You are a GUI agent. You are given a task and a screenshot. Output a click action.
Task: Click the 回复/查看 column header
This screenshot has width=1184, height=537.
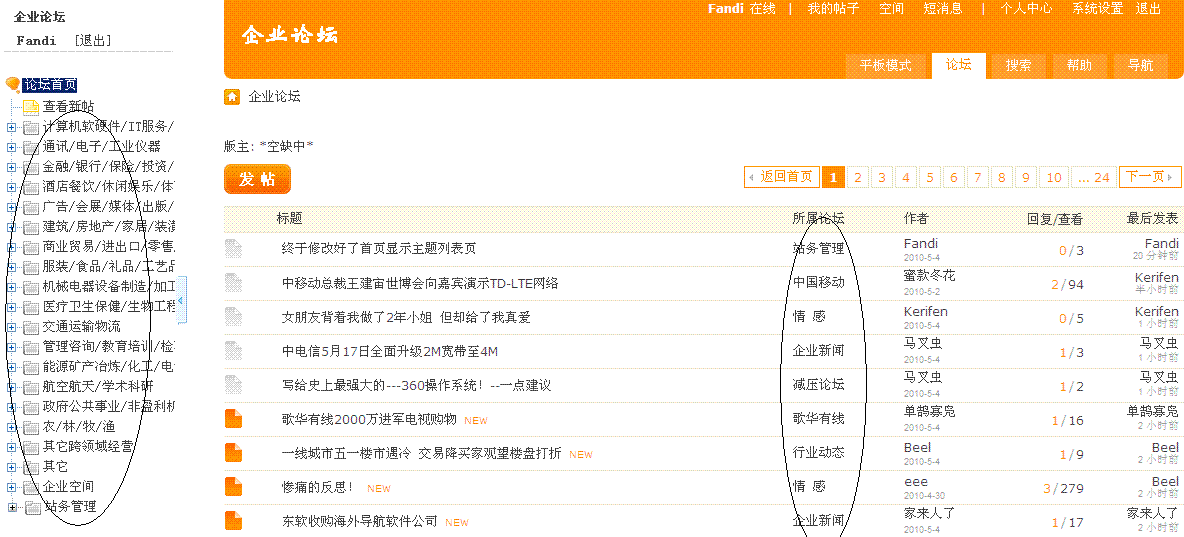pos(1055,220)
